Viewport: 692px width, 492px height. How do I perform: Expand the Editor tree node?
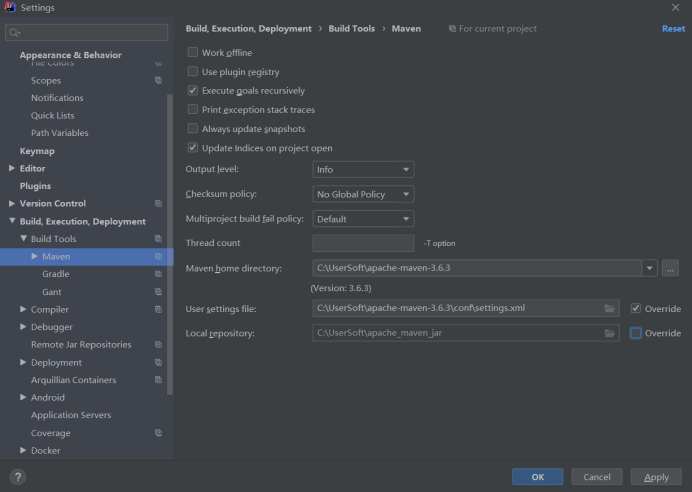[x=12, y=168]
